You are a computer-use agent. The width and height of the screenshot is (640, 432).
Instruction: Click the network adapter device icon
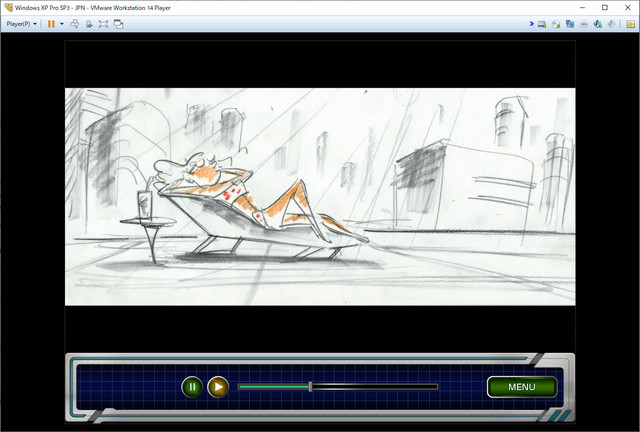point(570,24)
